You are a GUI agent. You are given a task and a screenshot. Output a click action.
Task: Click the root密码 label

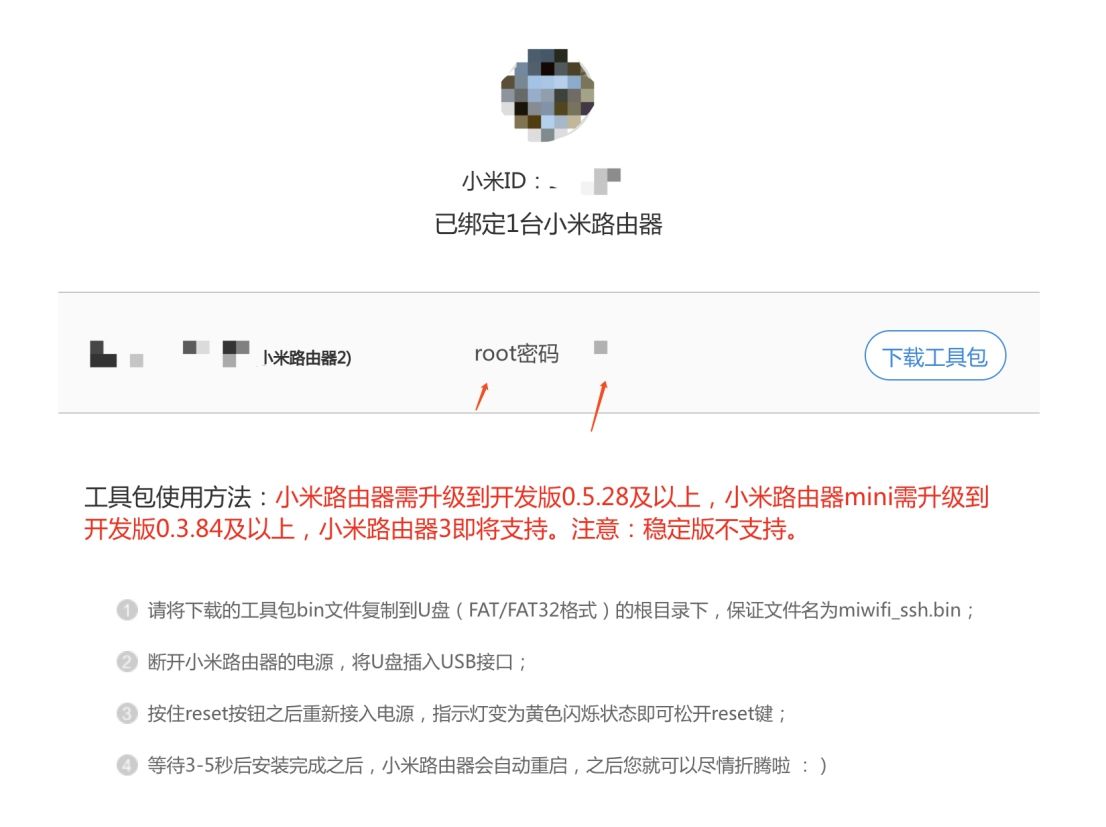[516, 354]
